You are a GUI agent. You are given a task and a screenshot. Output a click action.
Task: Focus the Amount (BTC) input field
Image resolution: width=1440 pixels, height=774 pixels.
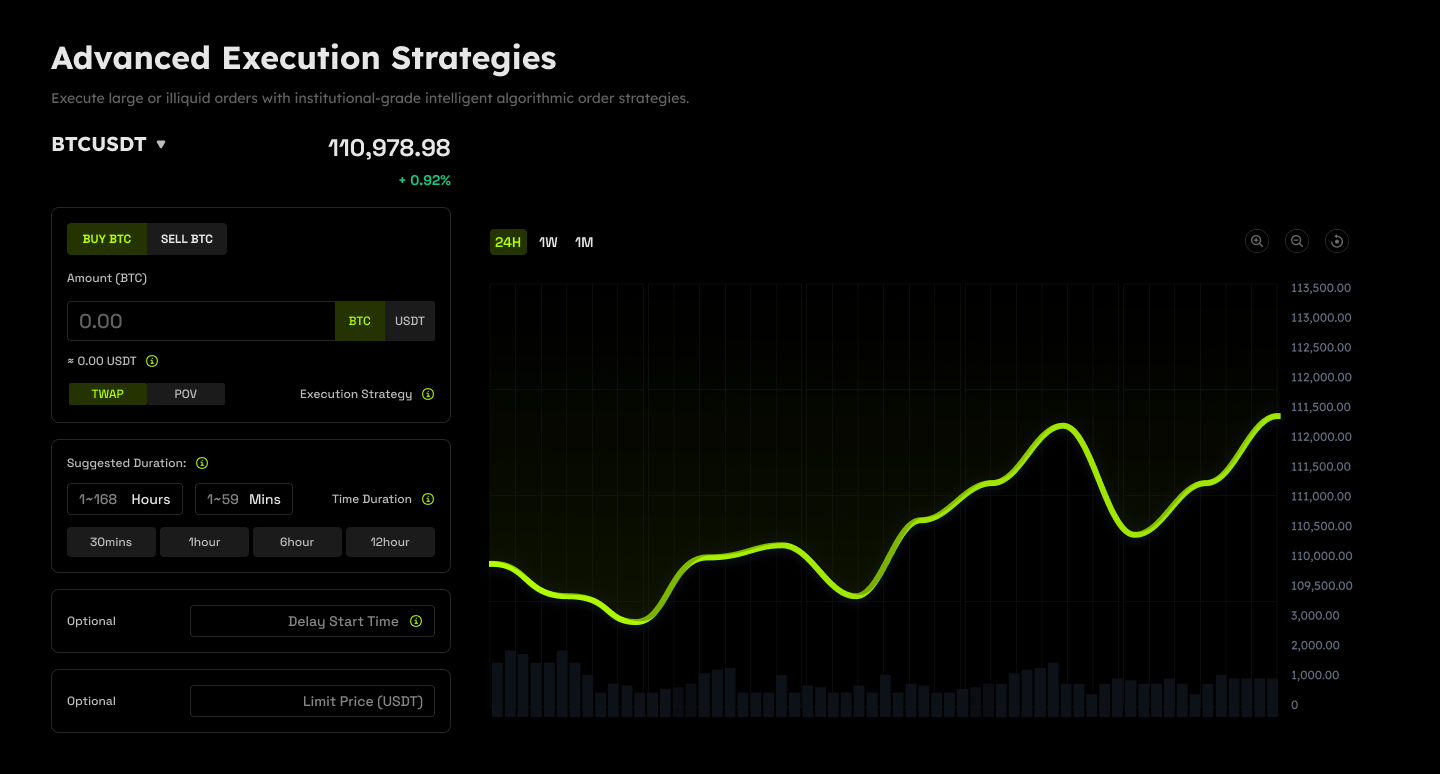click(x=201, y=321)
